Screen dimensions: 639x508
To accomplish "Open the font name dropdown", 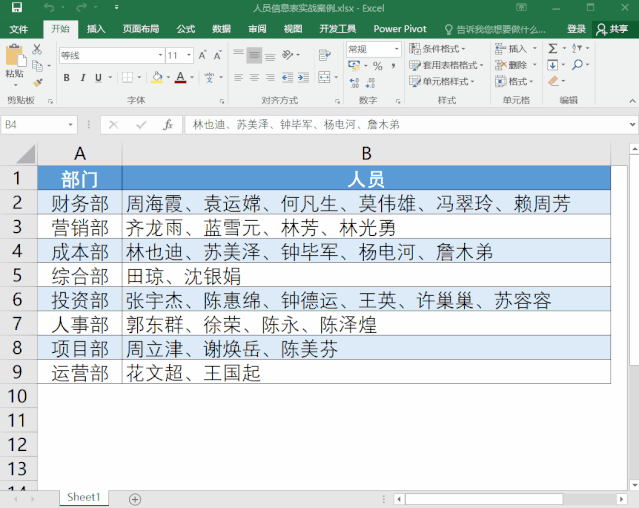I will tap(160, 55).
